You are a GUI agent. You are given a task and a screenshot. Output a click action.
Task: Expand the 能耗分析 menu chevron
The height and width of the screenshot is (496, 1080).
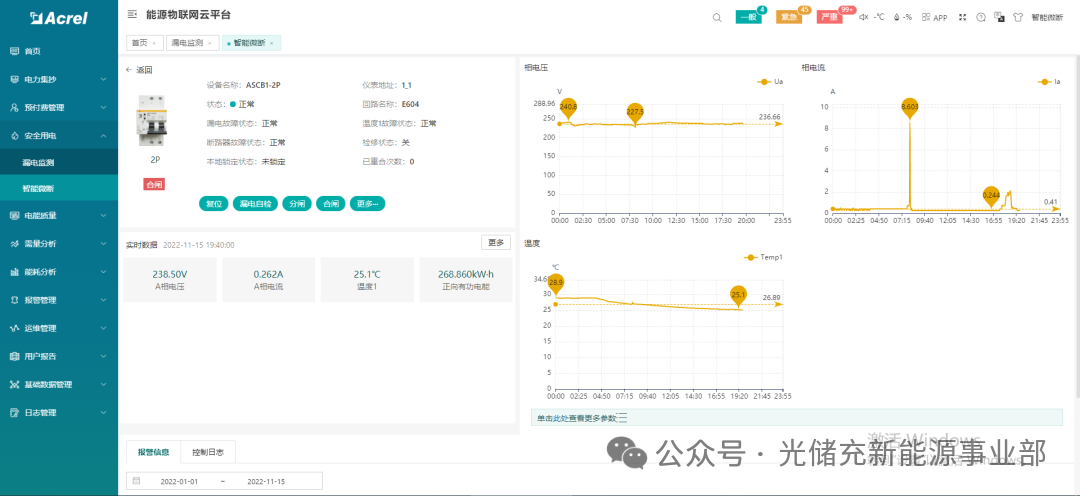tap(103, 272)
